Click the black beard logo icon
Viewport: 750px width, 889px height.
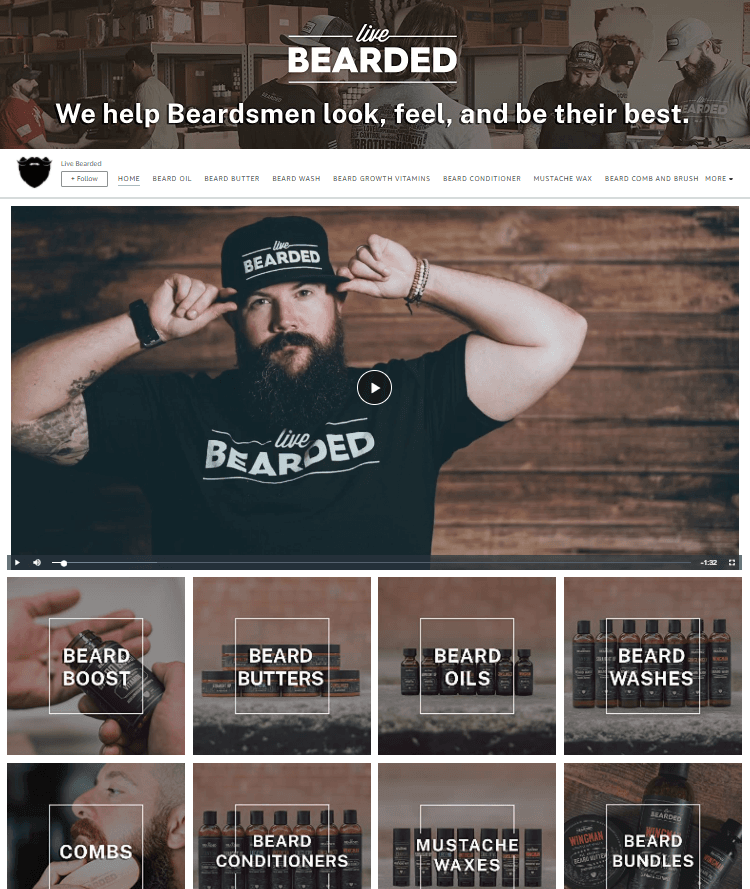coord(35,172)
